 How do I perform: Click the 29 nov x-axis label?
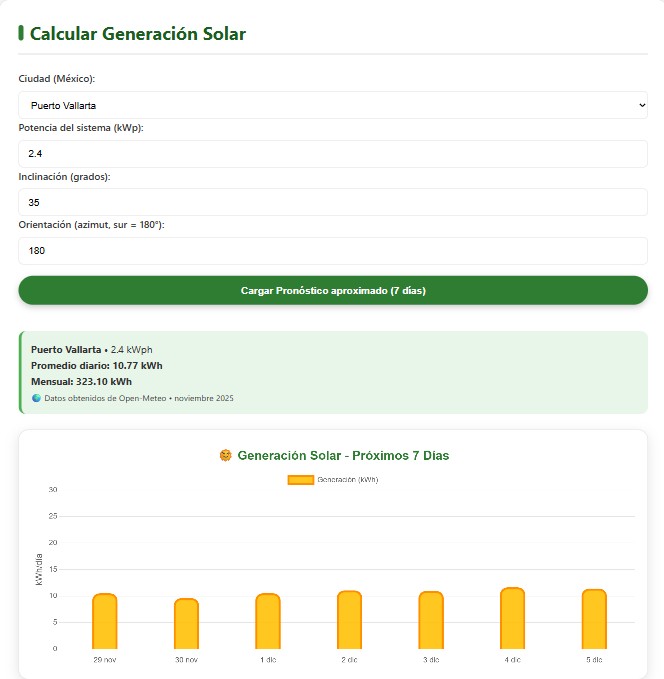104,660
